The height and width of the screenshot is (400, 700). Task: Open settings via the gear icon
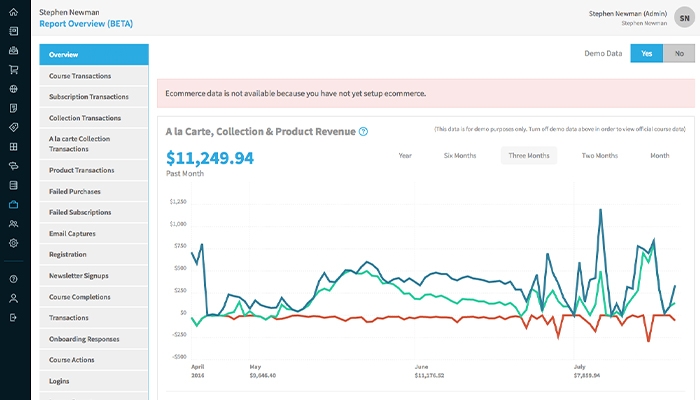[14, 243]
